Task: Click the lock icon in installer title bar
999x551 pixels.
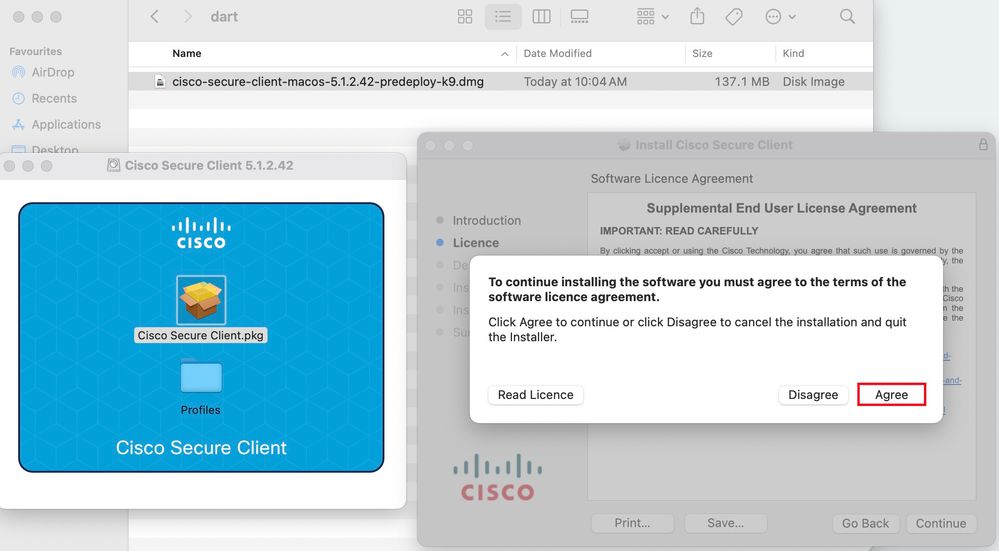Action: pyautogui.click(x=983, y=145)
